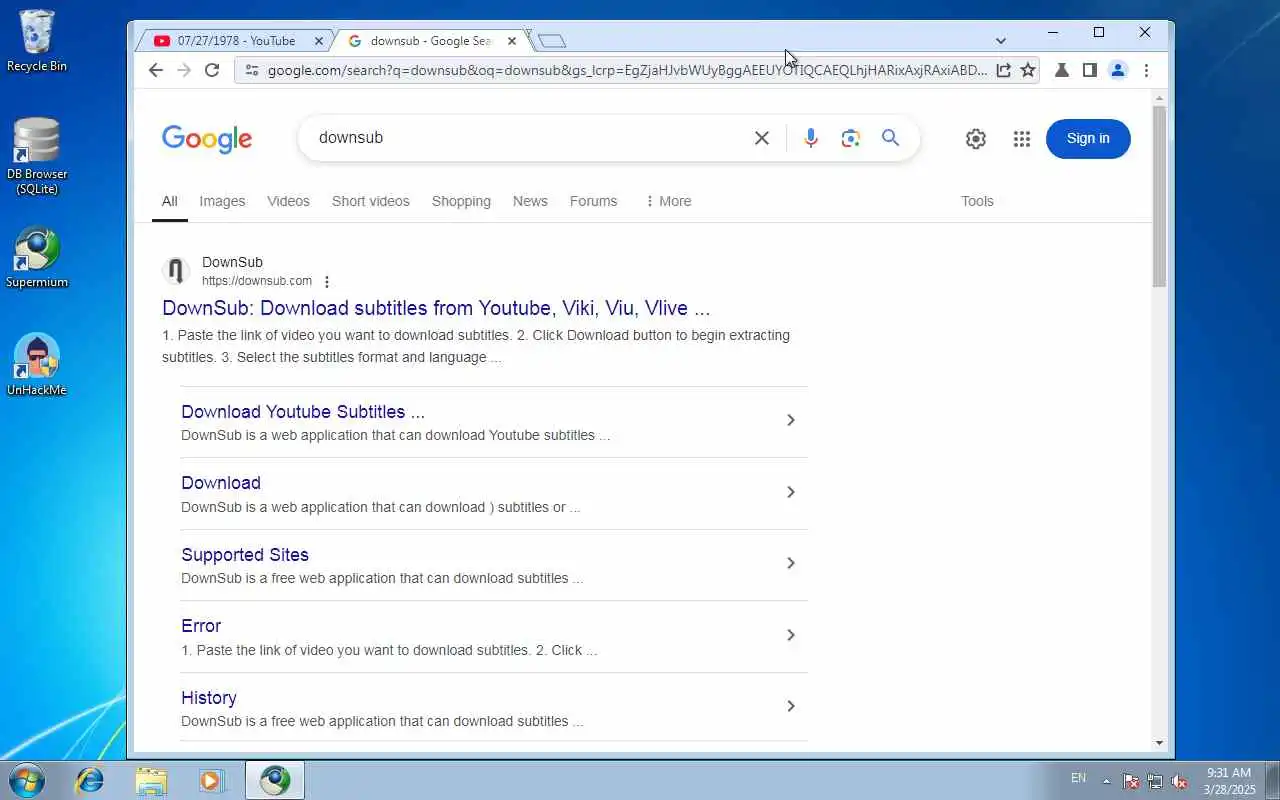Search by image with Google Lens icon
The width and height of the screenshot is (1280, 800).
[851, 138]
